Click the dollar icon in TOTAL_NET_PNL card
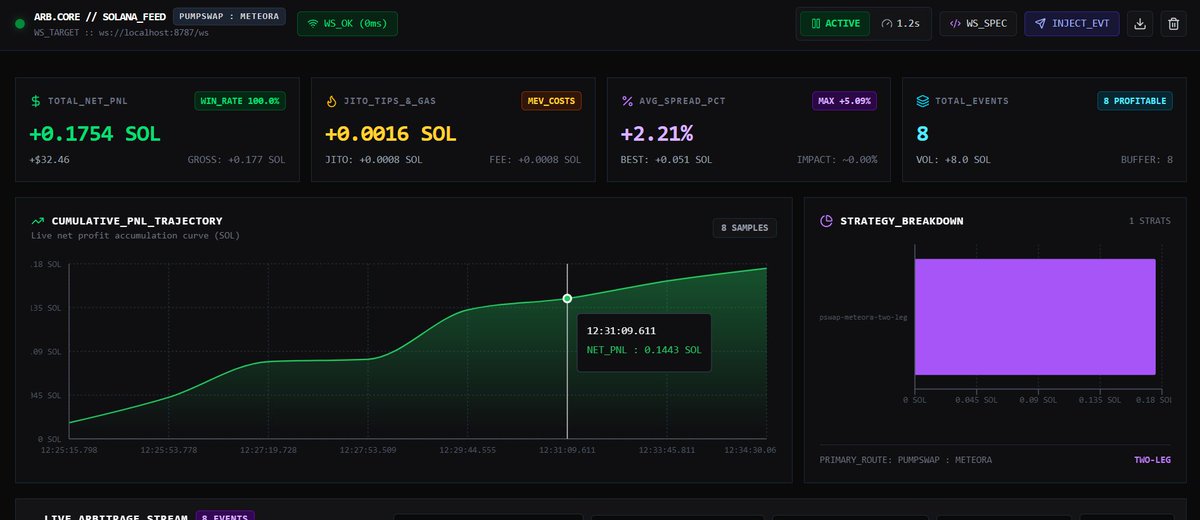This screenshot has width=1200, height=520. point(36,101)
